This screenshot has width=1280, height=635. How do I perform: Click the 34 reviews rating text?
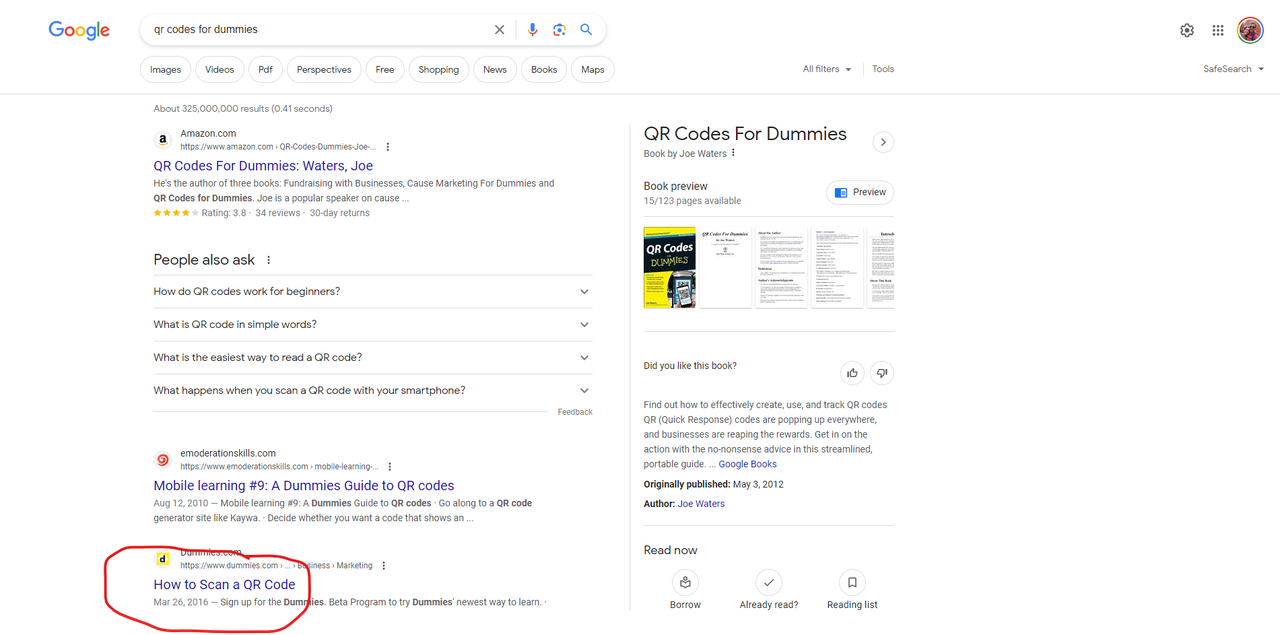[x=278, y=213]
